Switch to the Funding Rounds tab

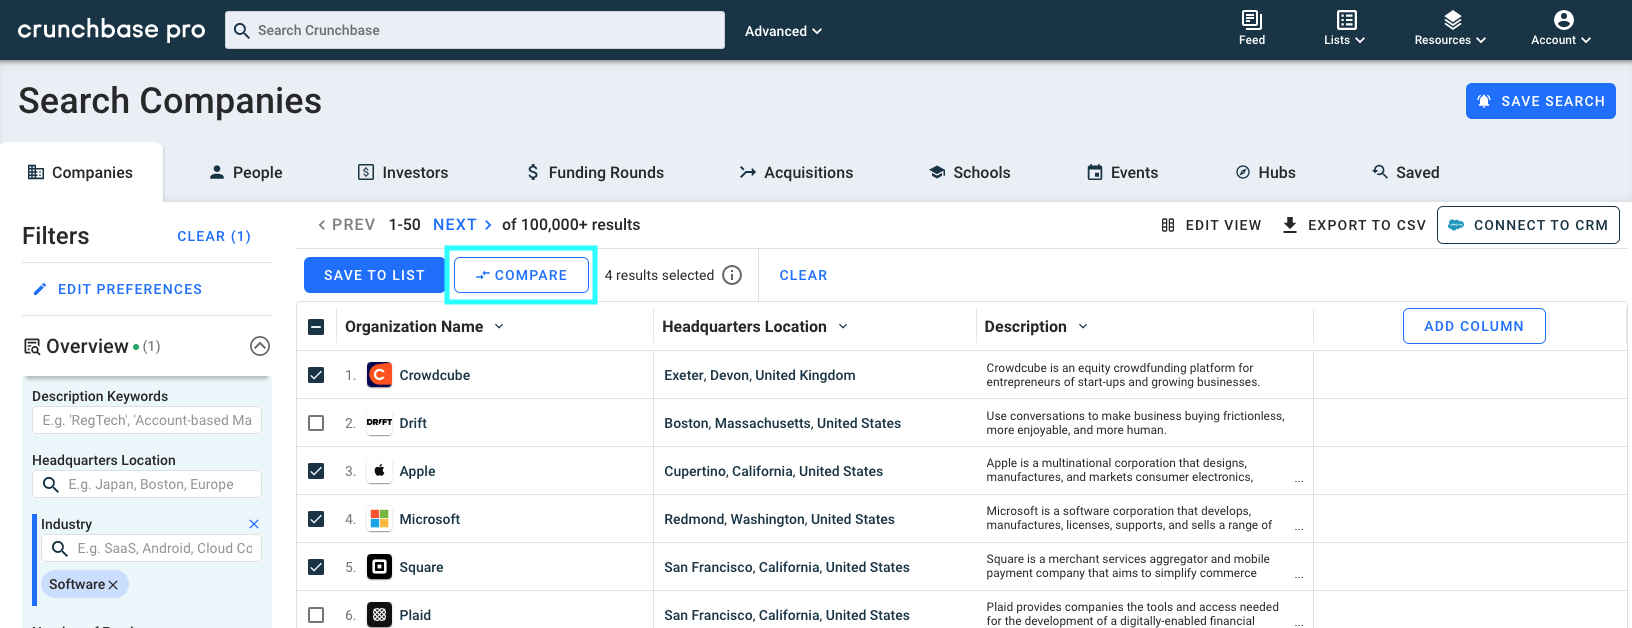(x=595, y=172)
